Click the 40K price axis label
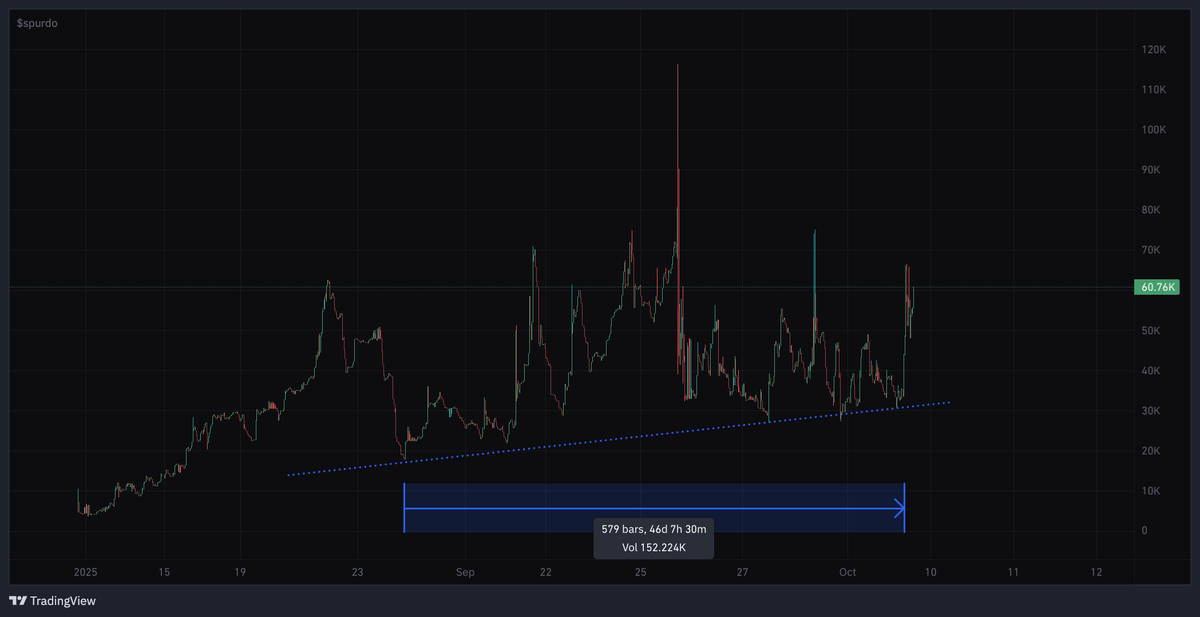Screen dimensions: 1200x617 click(x=1153, y=371)
